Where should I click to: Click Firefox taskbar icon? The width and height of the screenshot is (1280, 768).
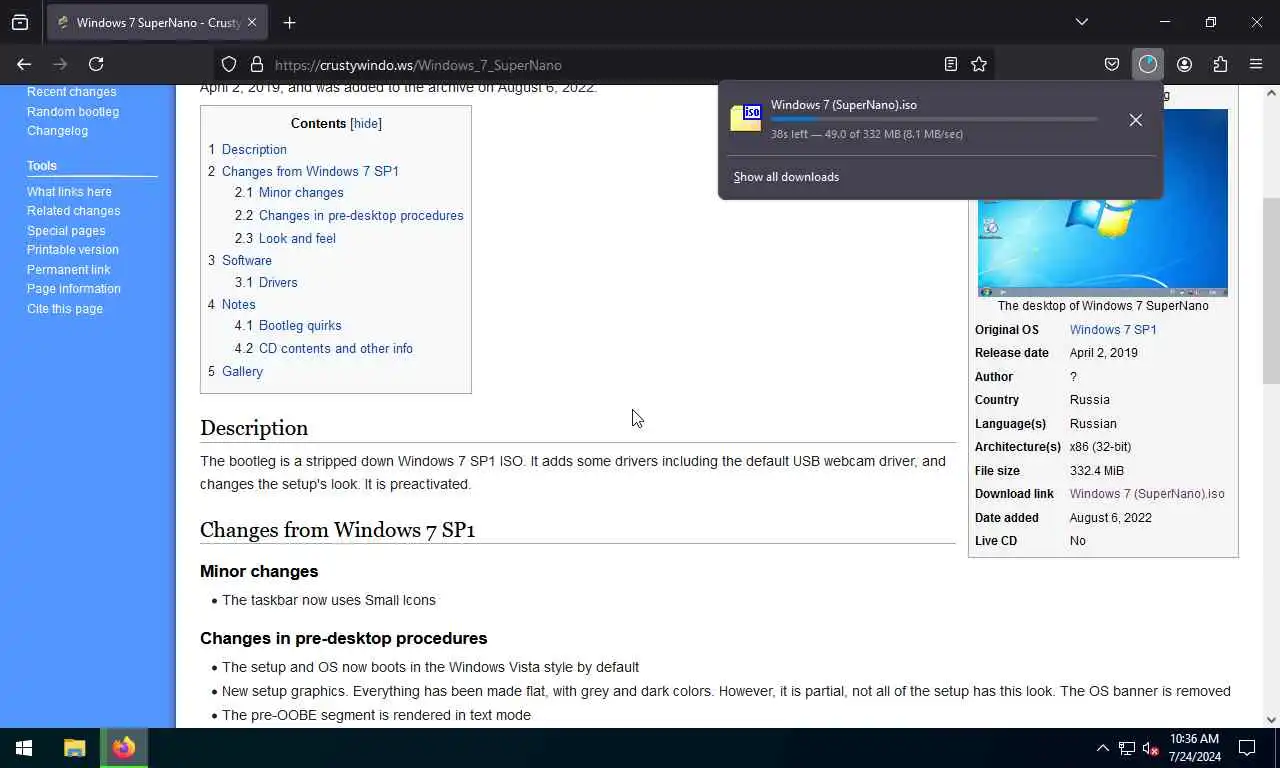pyautogui.click(x=124, y=748)
